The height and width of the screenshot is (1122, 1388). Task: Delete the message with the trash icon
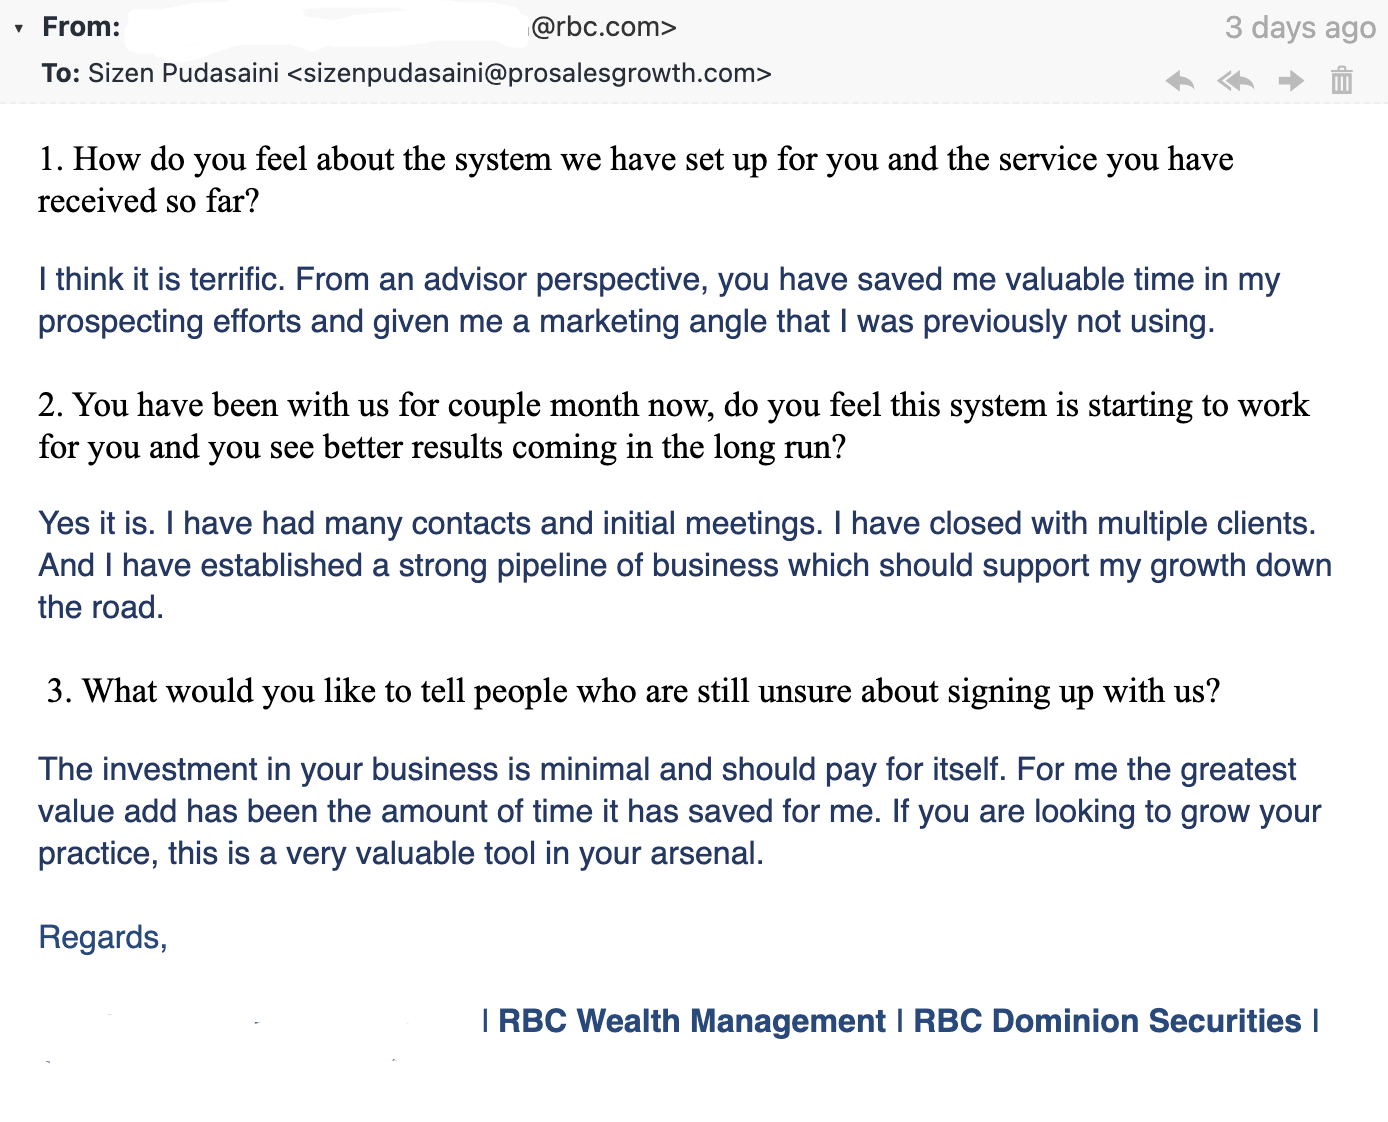click(1342, 80)
